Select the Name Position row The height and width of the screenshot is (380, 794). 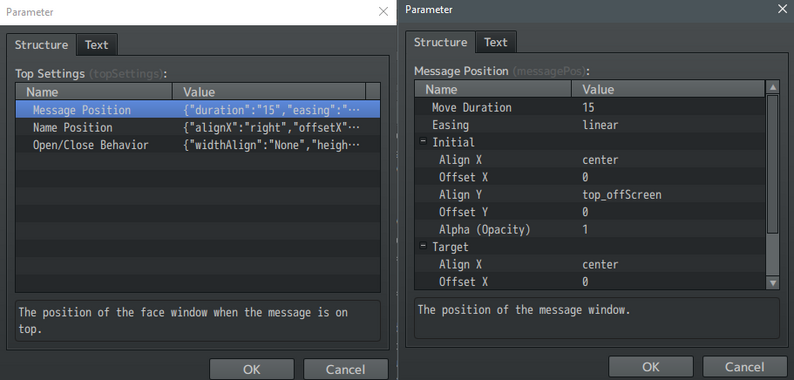point(197,127)
